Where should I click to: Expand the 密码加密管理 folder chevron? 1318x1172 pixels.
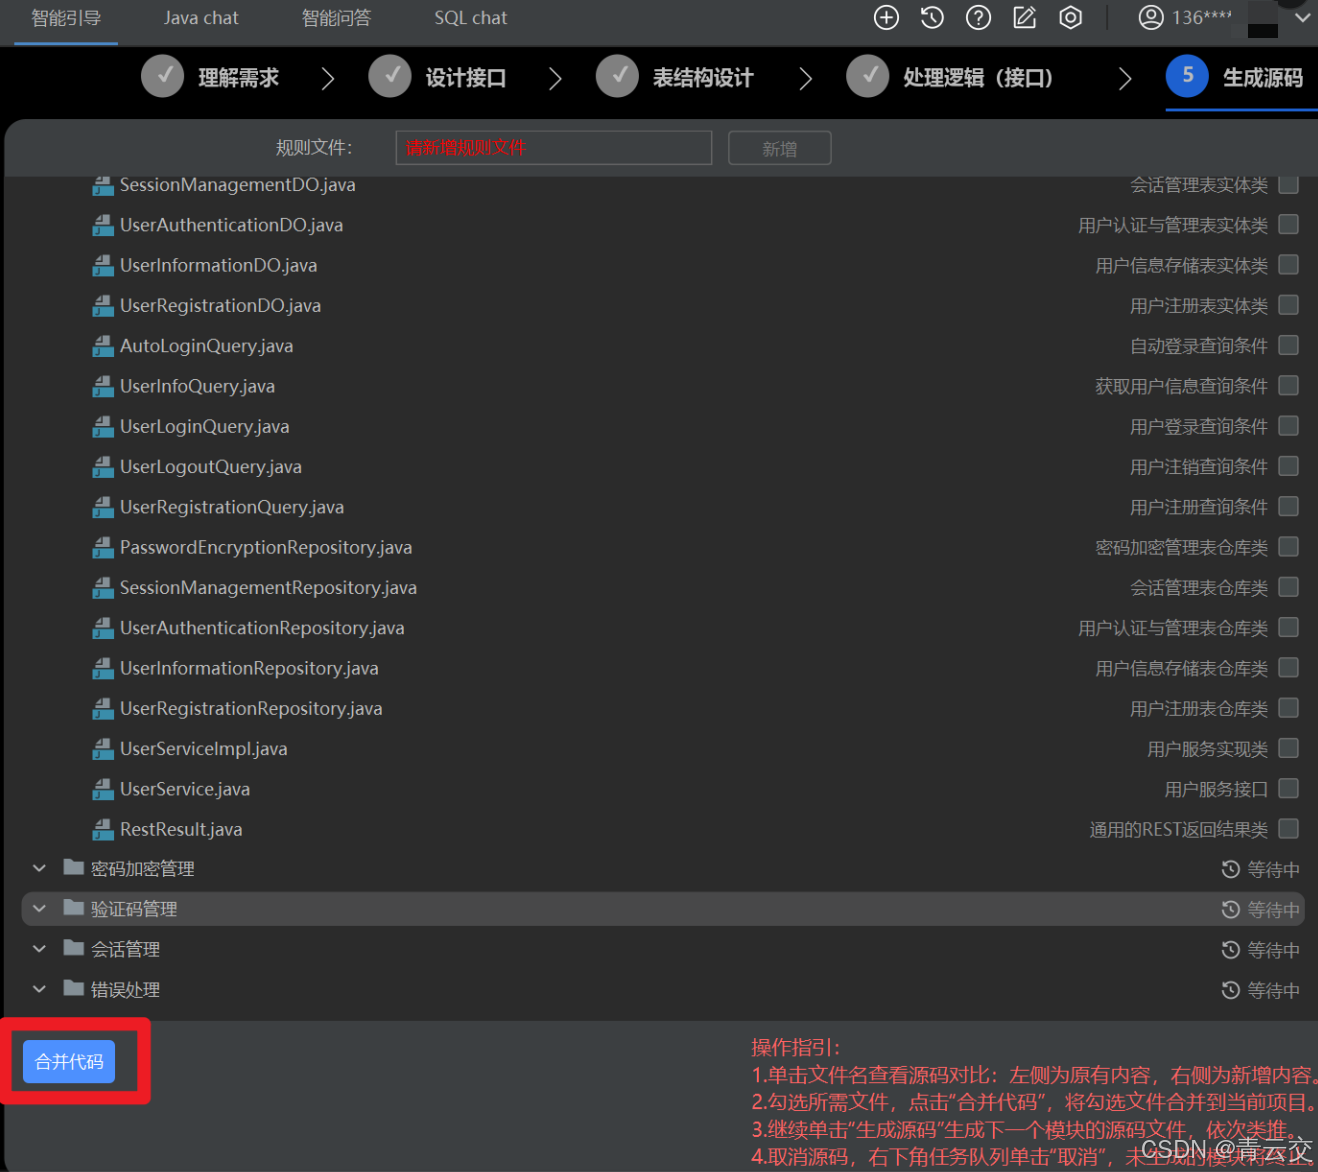(x=39, y=868)
